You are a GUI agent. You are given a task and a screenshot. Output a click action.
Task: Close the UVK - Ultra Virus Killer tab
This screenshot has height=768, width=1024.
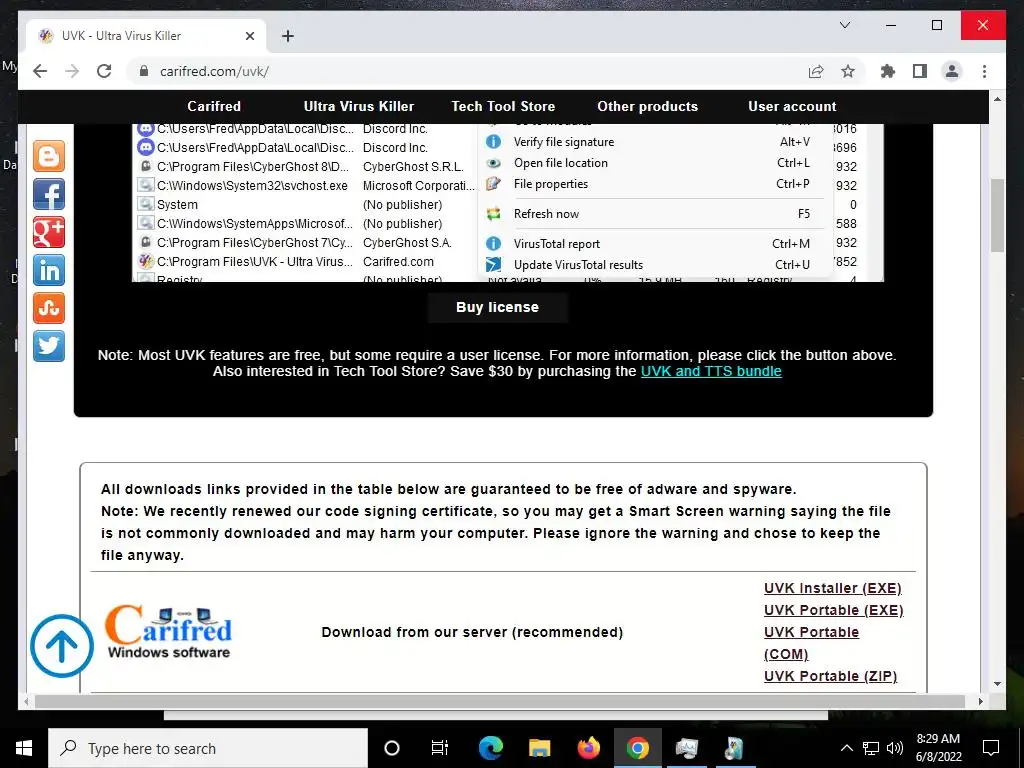(x=249, y=36)
